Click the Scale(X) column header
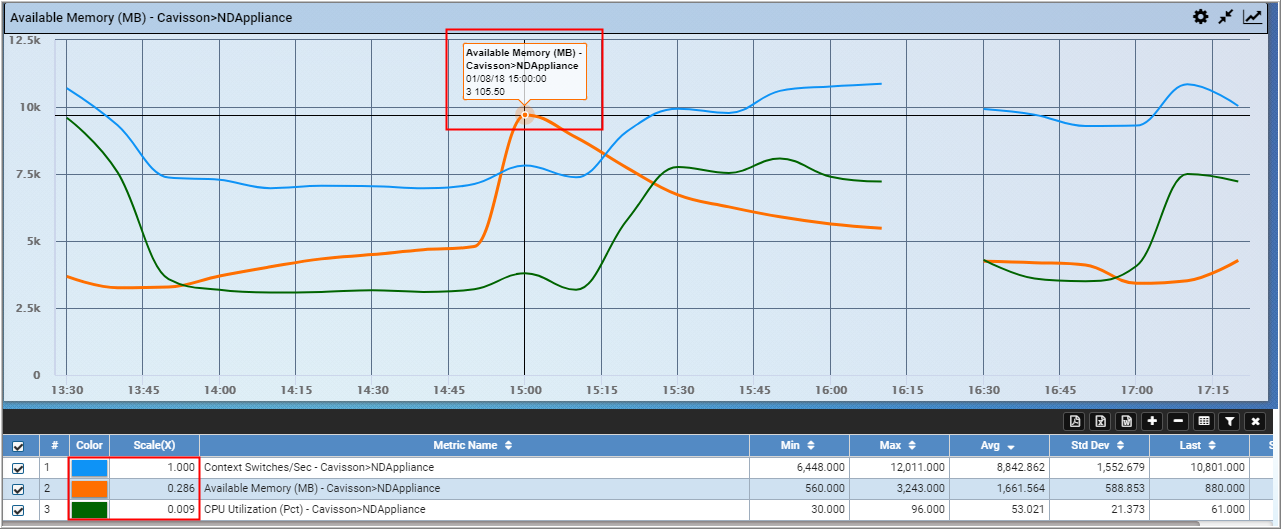Viewport: 1281px width, 529px height. pos(154,445)
